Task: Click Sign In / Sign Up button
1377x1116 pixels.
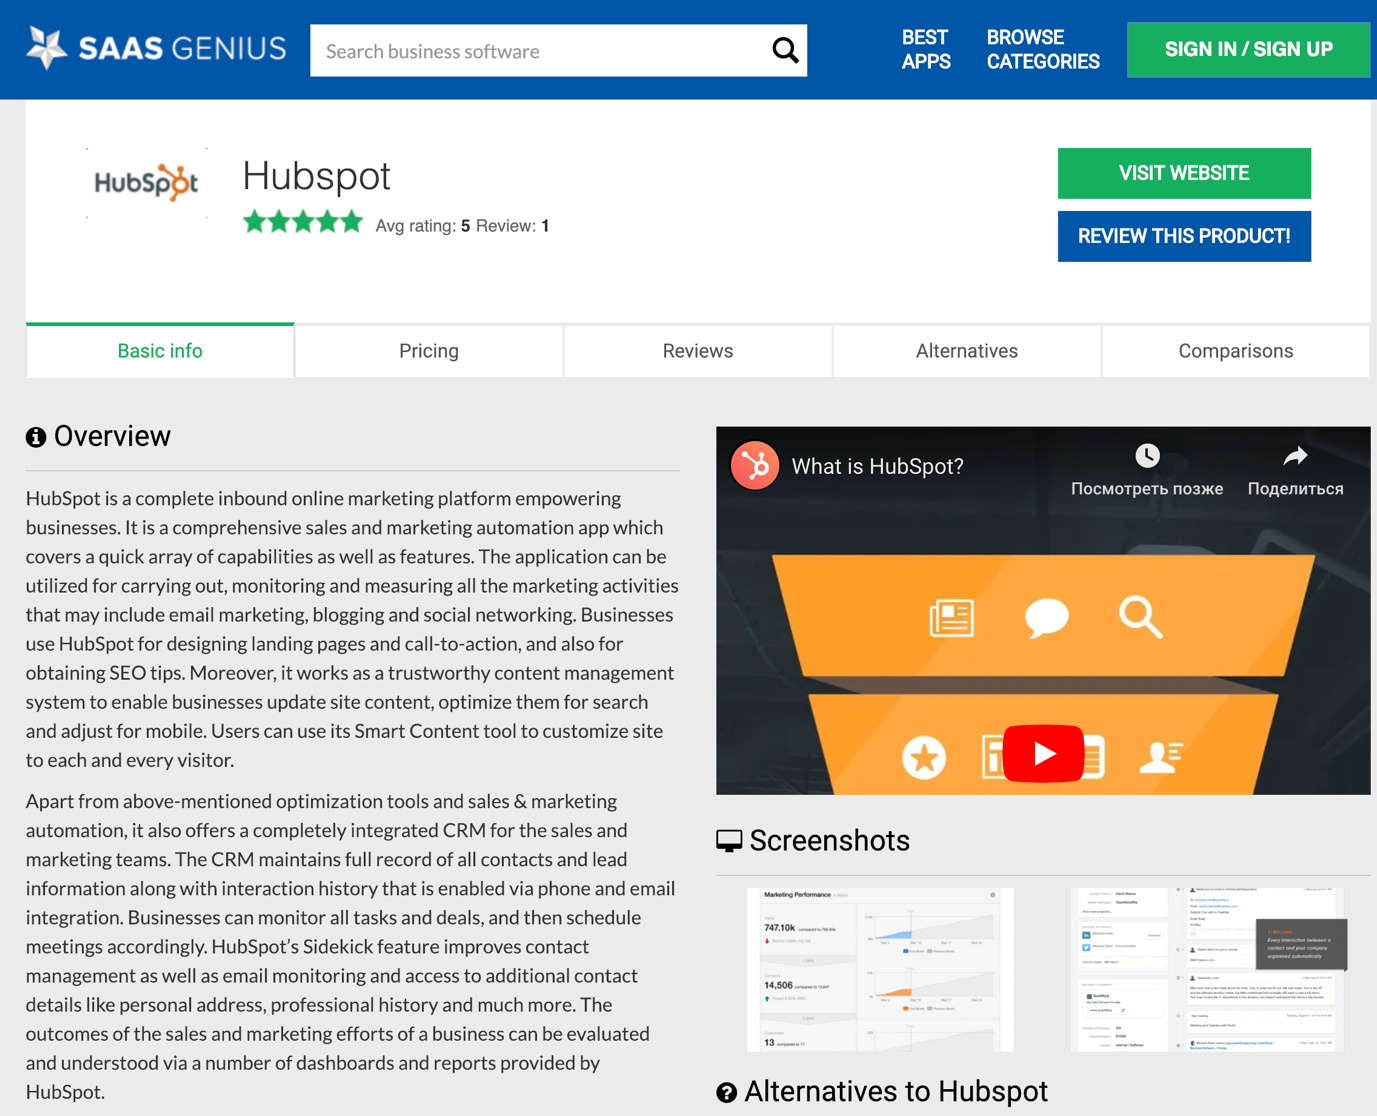Action: (1248, 49)
